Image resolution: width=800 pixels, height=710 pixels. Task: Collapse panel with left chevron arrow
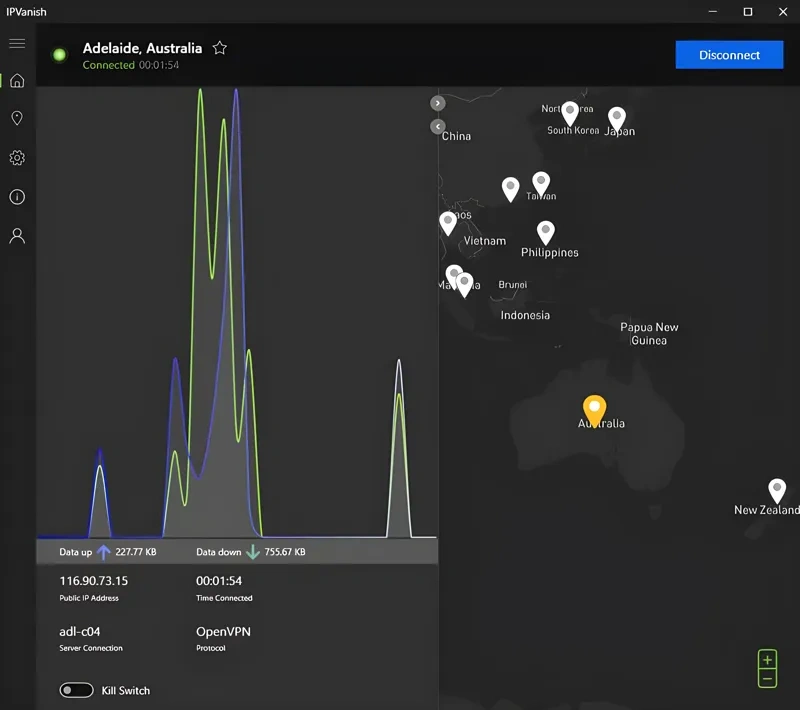click(x=438, y=126)
